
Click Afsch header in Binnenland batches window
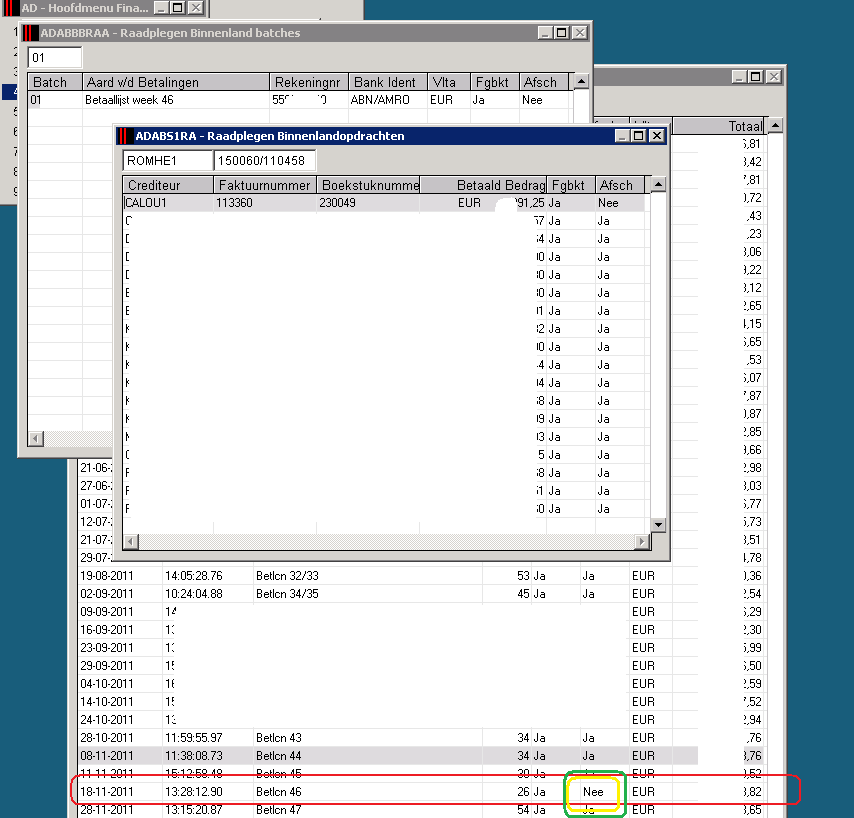[544, 82]
